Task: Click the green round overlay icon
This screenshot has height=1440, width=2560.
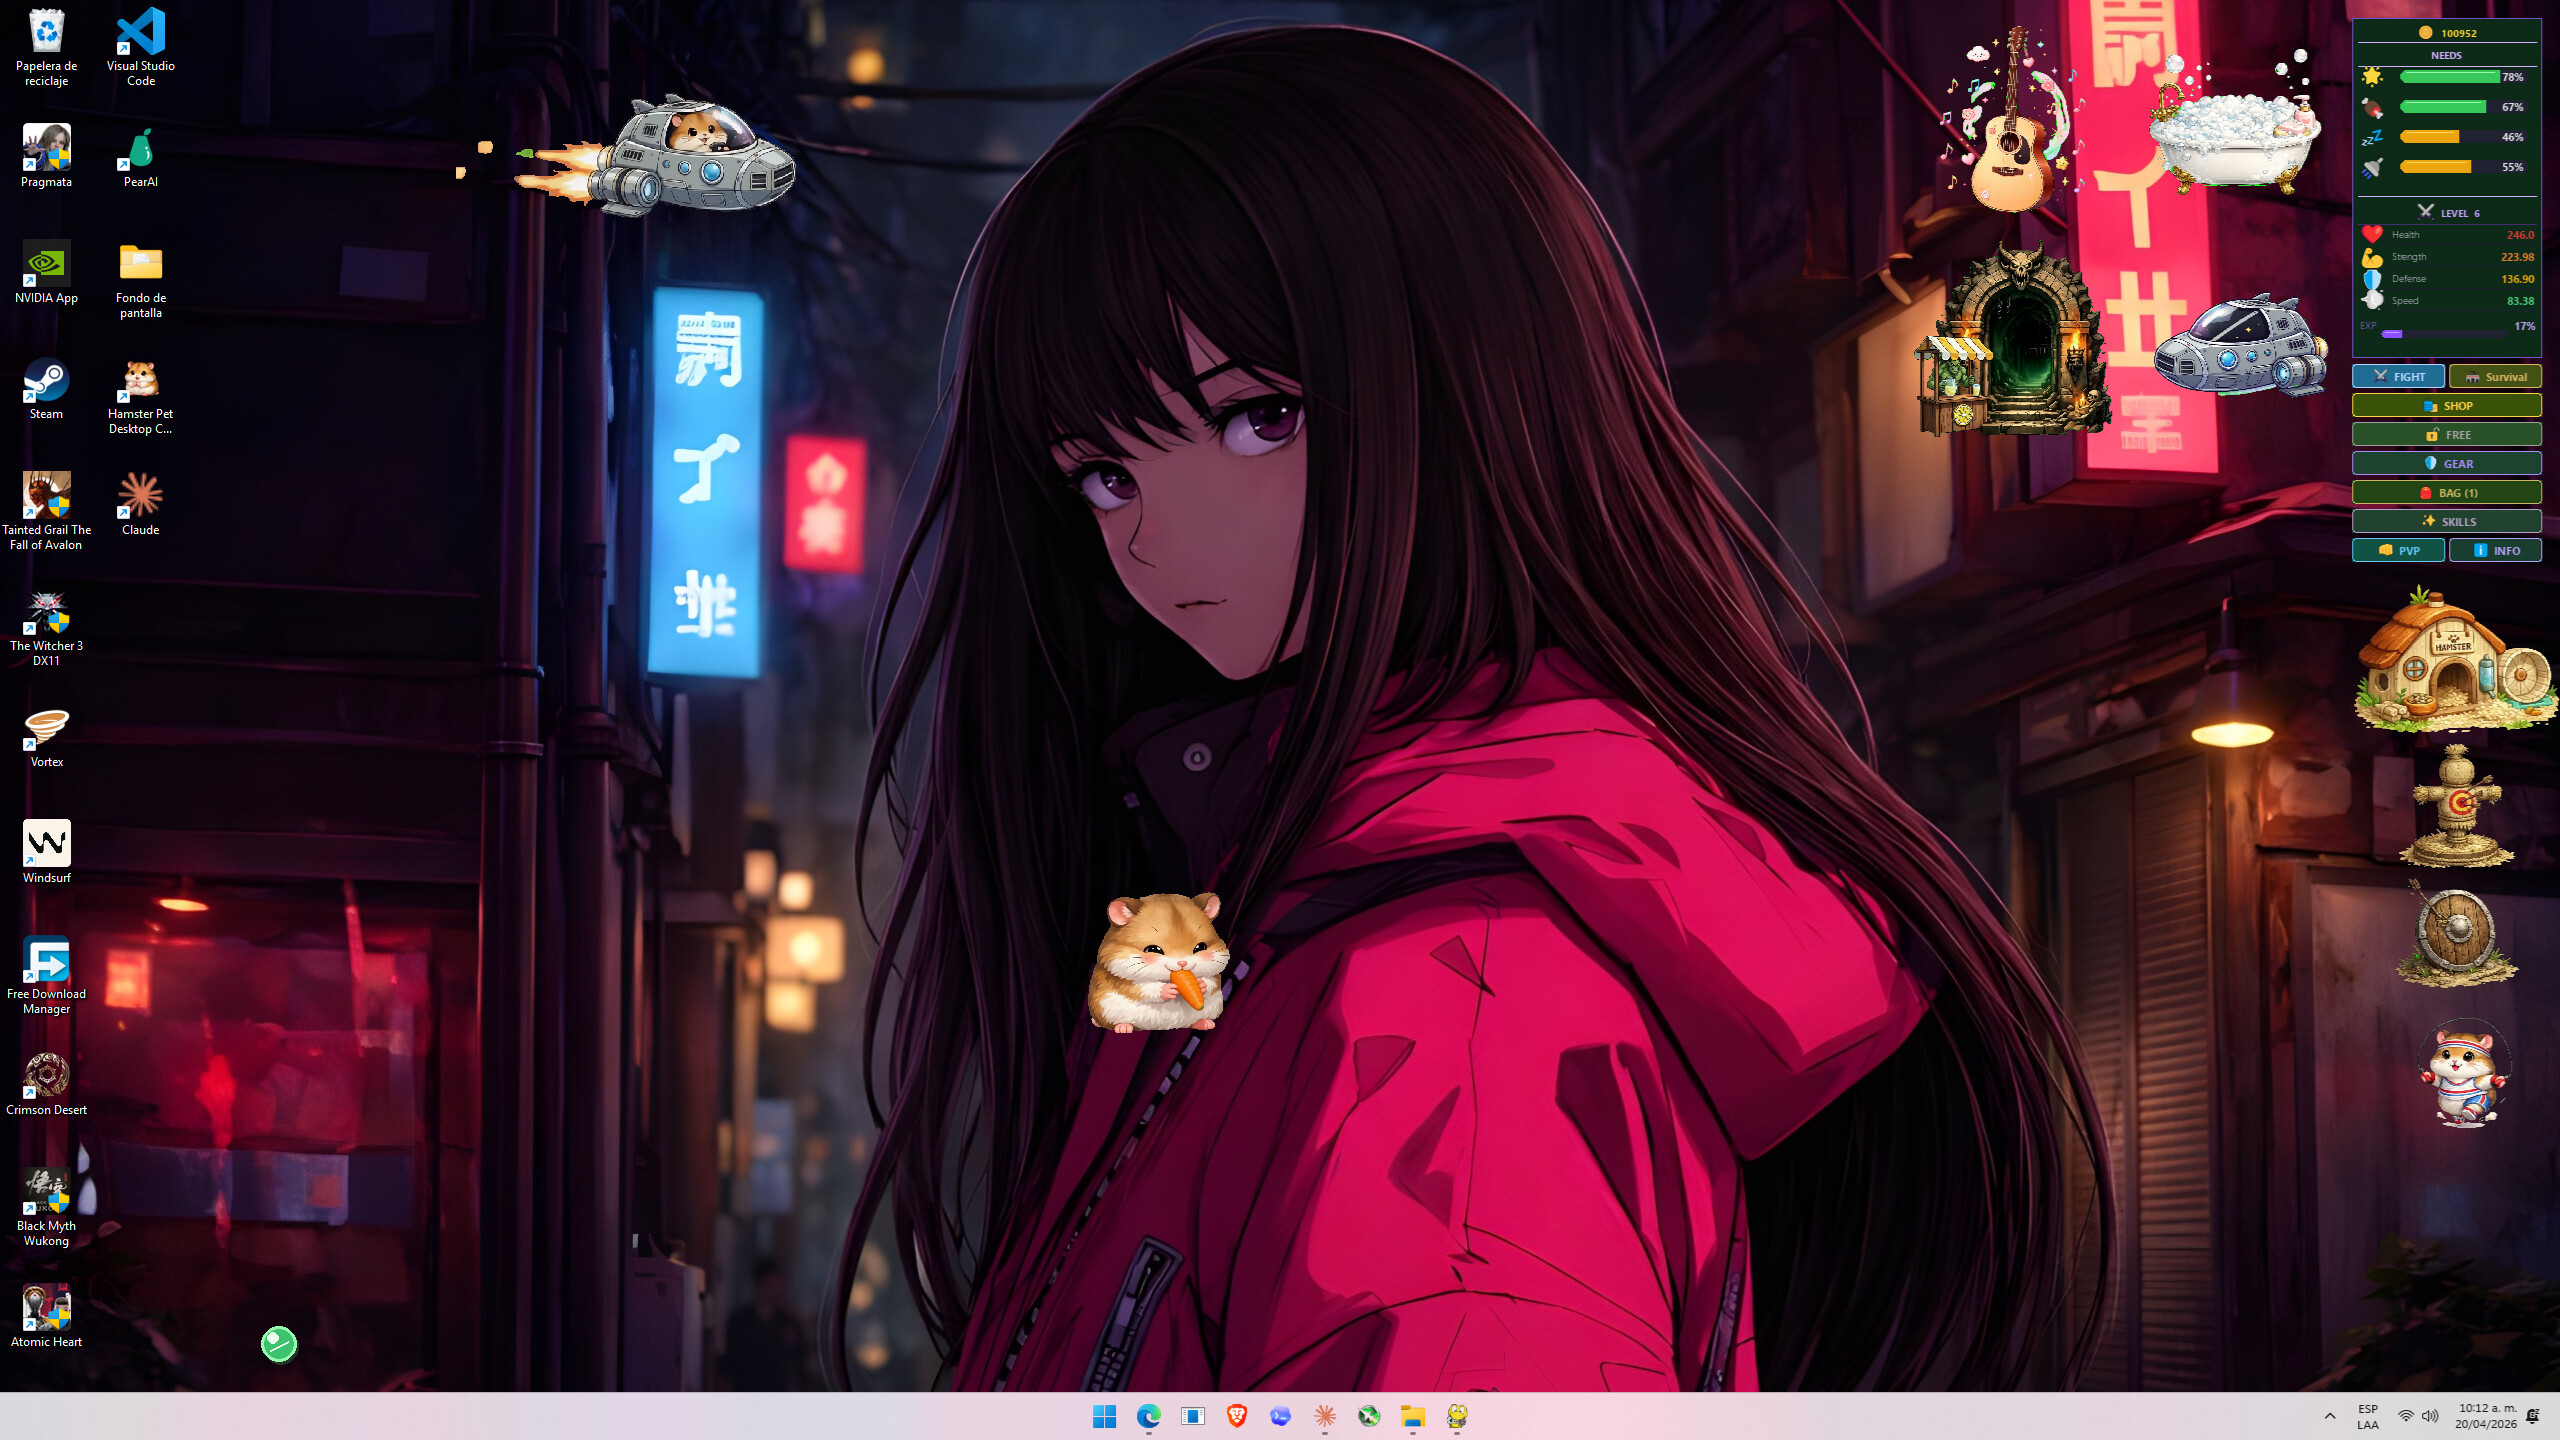Action: [x=279, y=1344]
